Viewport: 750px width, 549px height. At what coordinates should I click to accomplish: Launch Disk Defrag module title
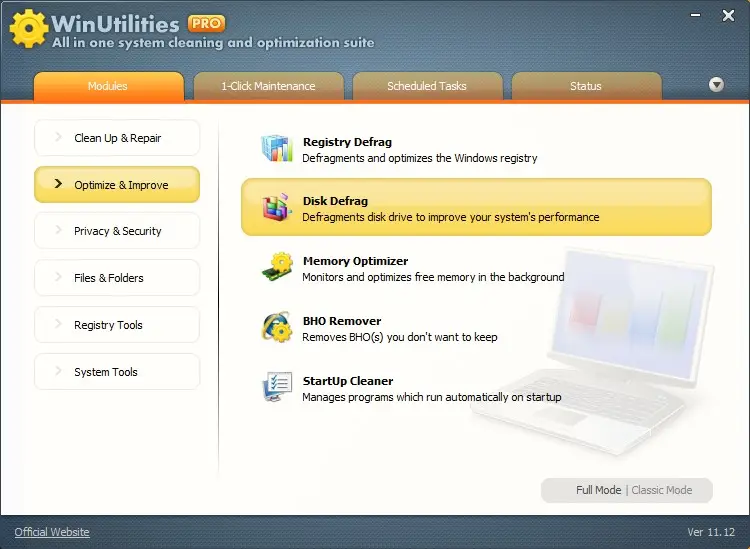click(x=335, y=201)
